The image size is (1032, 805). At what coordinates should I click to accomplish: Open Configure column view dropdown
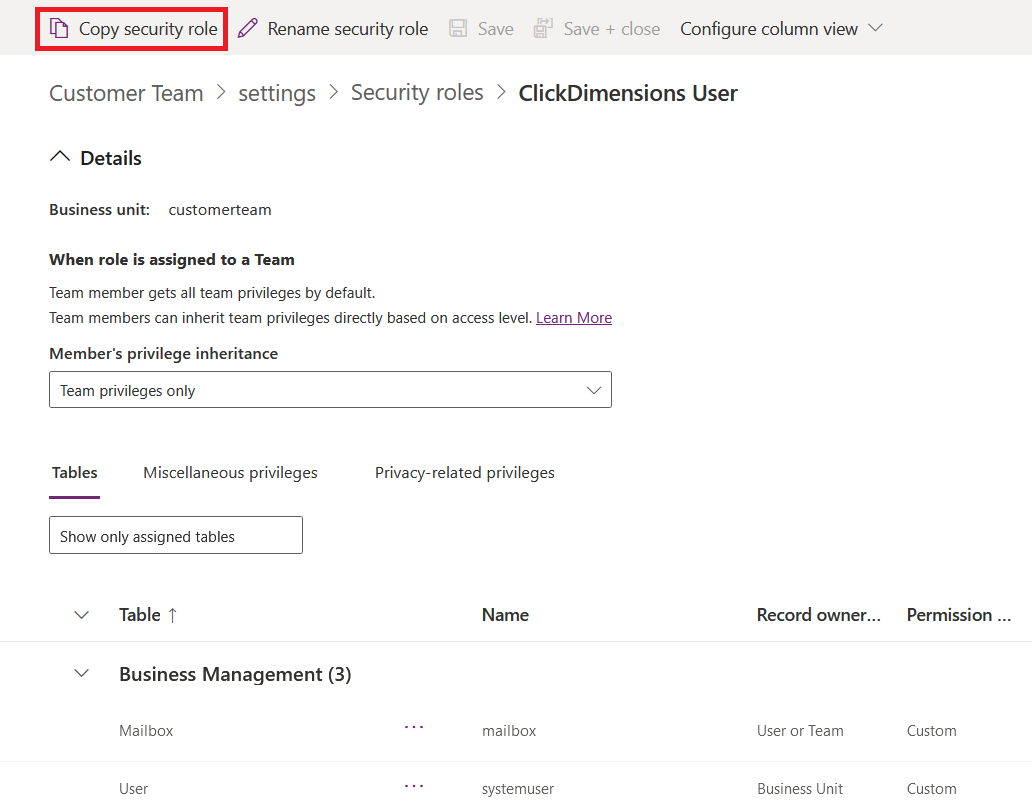[x=781, y=29]
